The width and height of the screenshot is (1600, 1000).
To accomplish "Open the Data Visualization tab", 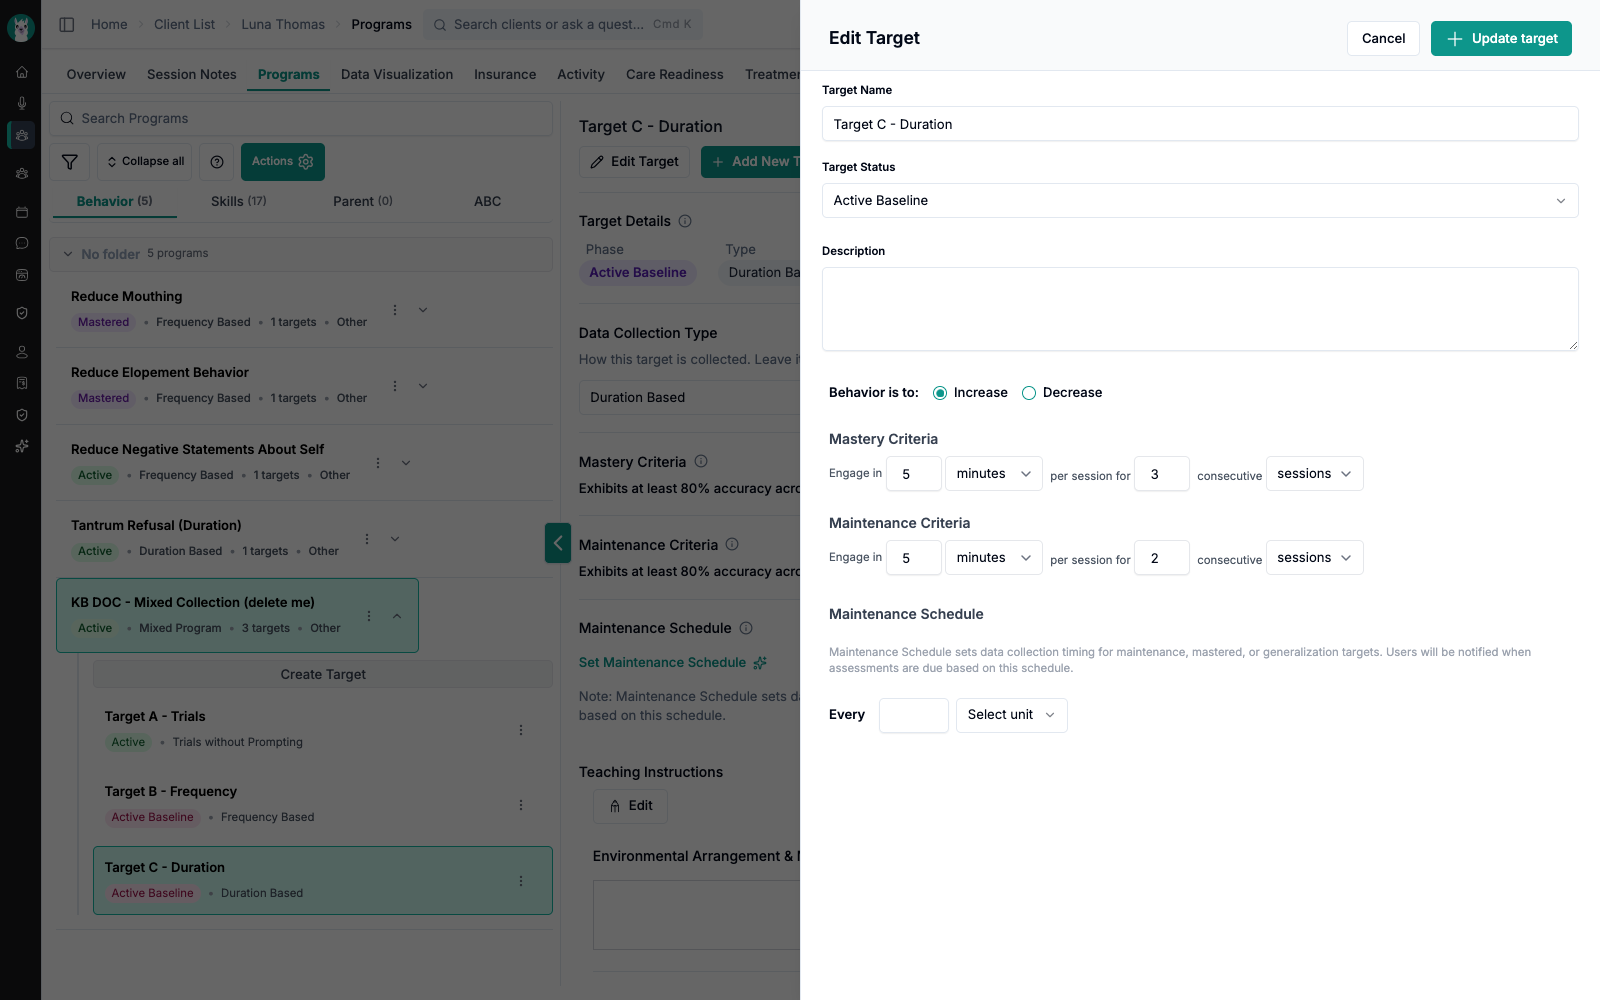I will click(x=397, y=74).
